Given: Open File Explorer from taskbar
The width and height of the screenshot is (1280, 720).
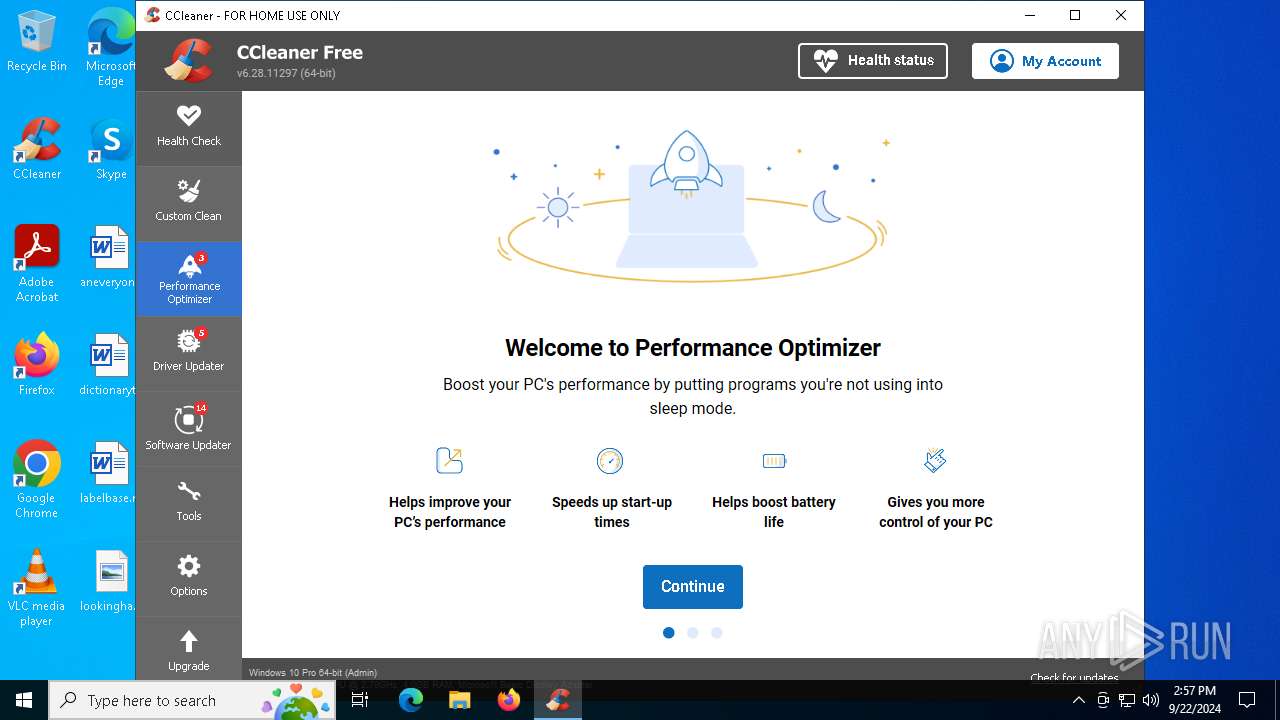Looking at the screenshot, I should 459,700.
